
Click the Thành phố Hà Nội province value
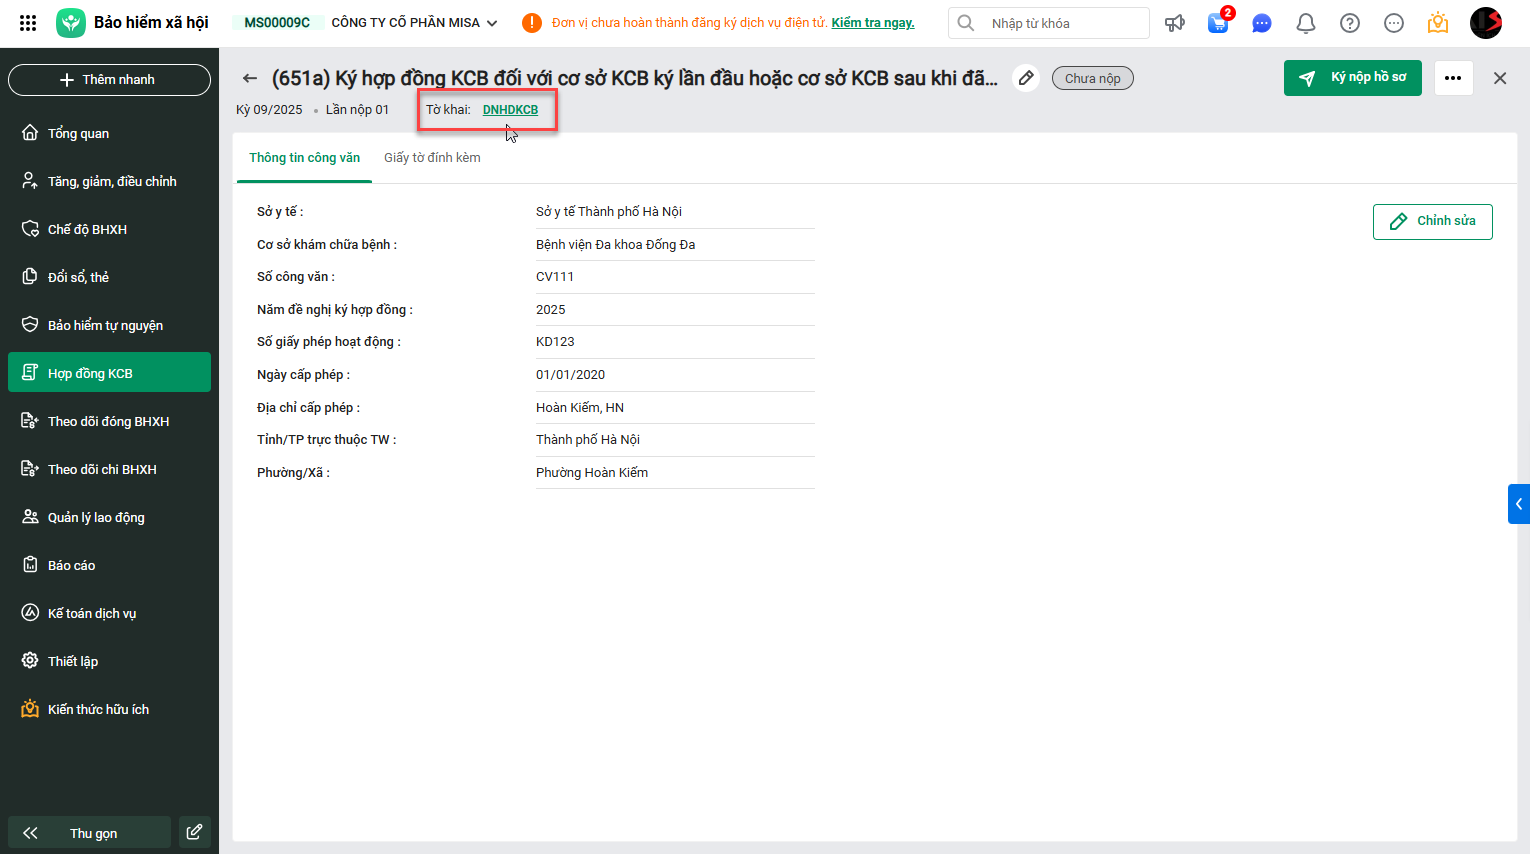pyautogui.click(x=588, y=440)
